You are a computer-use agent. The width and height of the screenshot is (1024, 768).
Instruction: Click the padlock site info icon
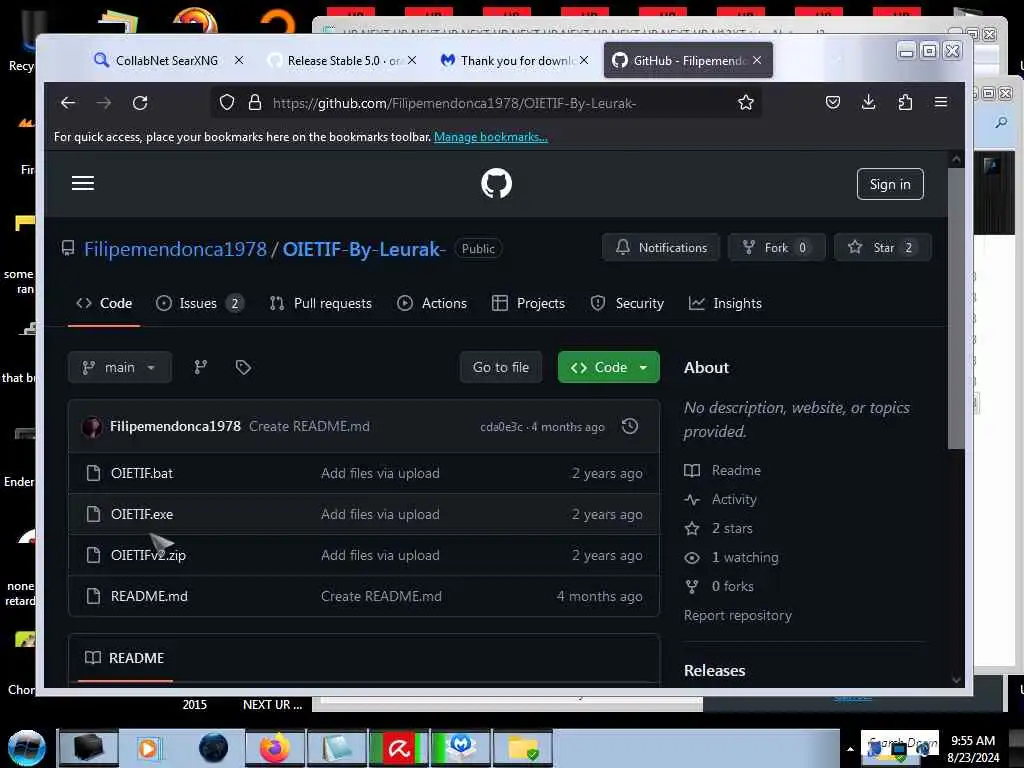tap(255, 103)
